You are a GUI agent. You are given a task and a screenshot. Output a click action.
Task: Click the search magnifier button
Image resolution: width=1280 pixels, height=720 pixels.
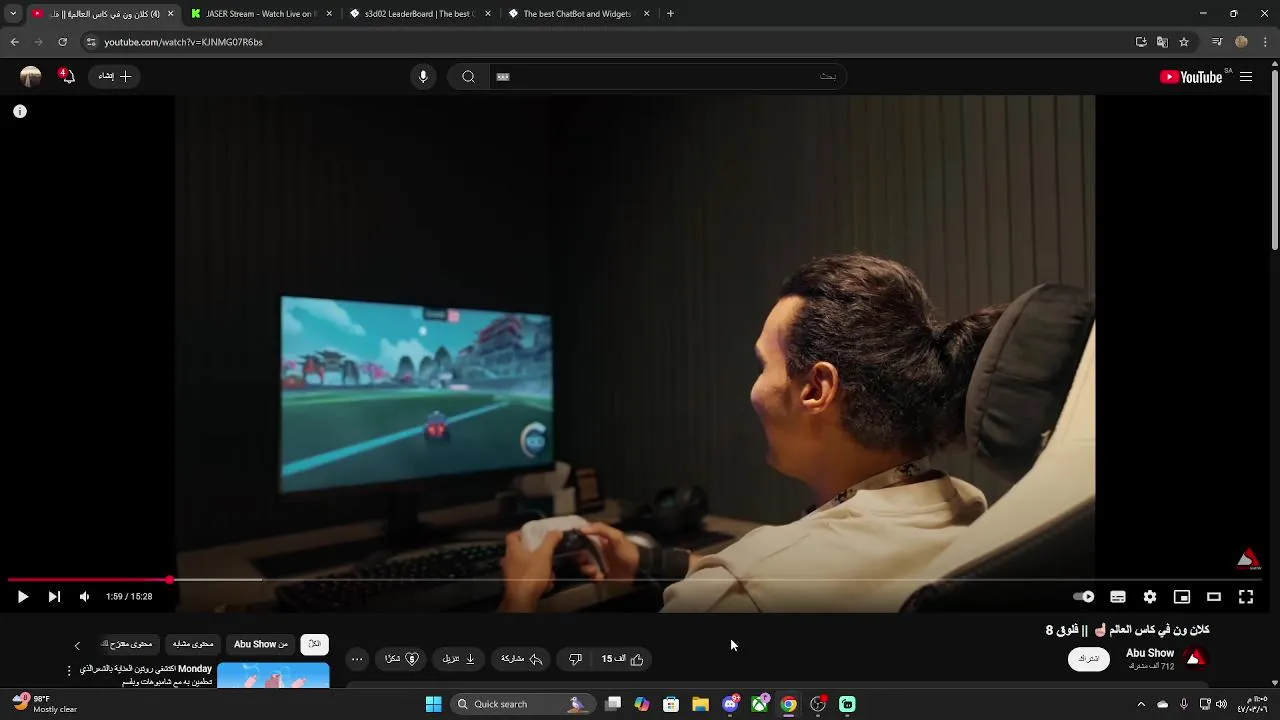468,76
